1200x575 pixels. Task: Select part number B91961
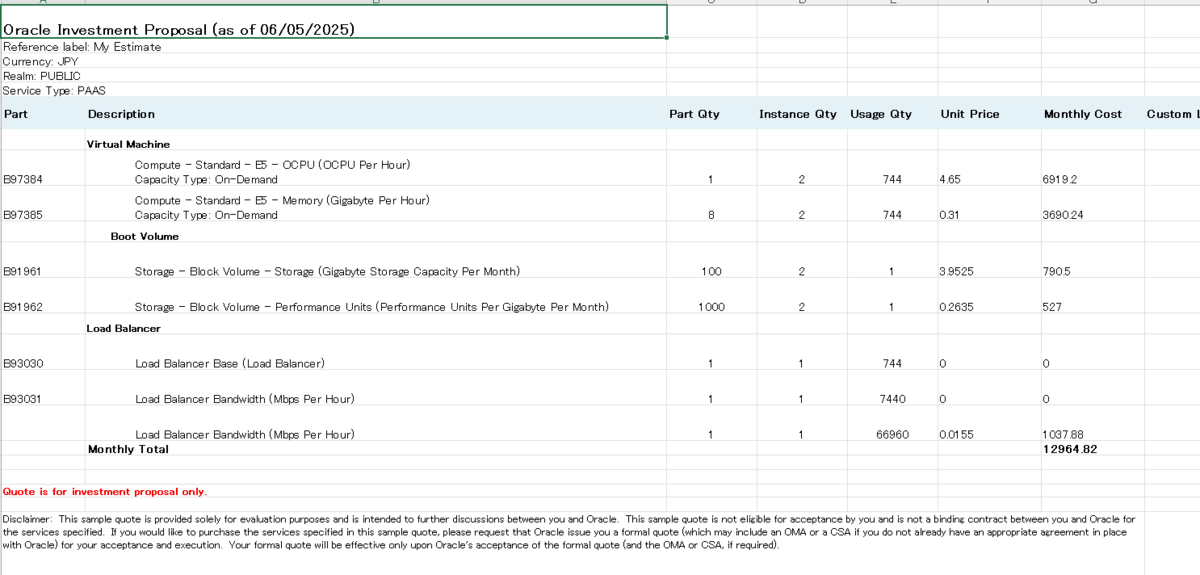23,271
